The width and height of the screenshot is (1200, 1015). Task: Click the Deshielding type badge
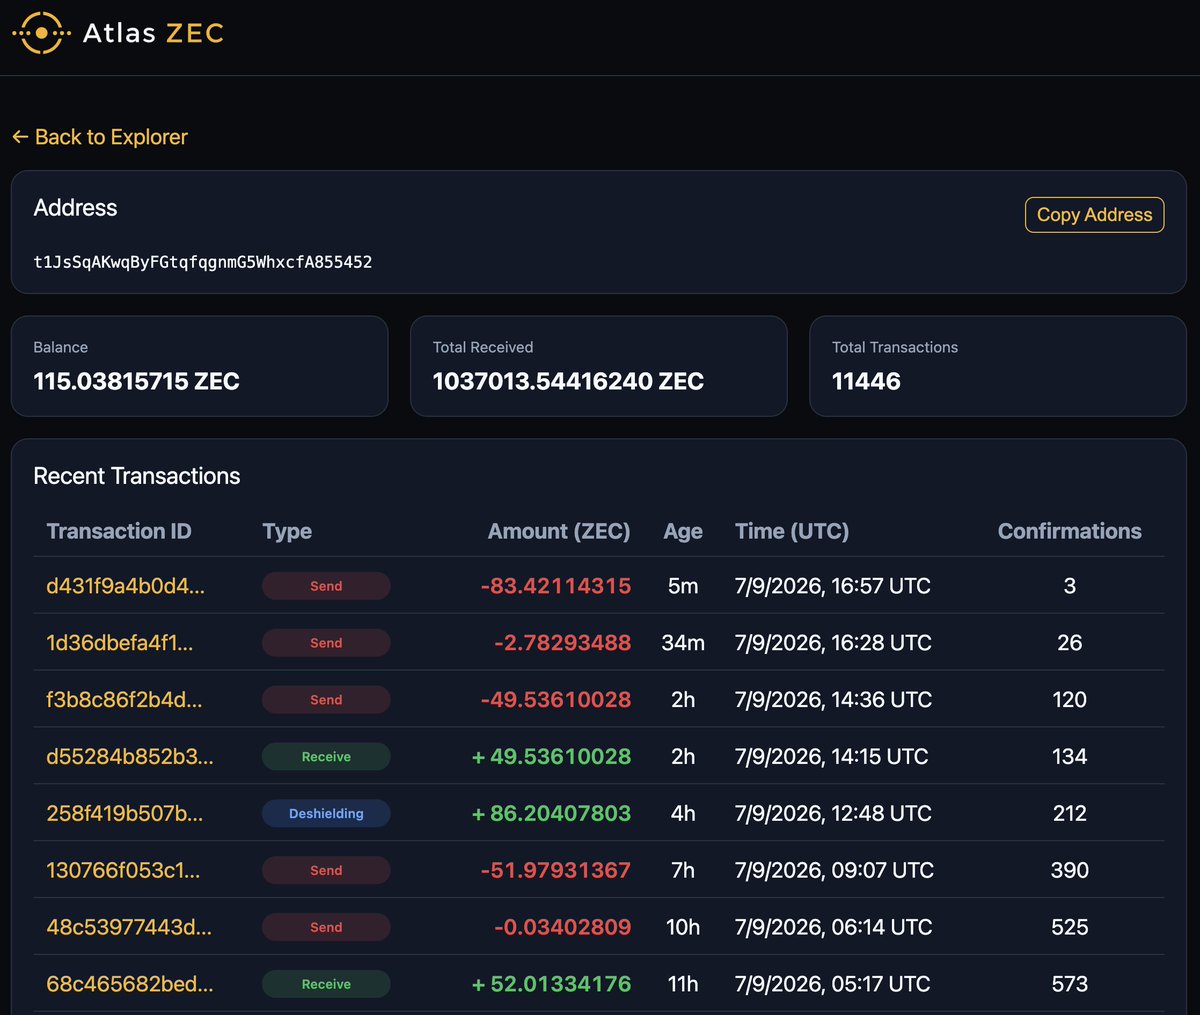point(326,814)
